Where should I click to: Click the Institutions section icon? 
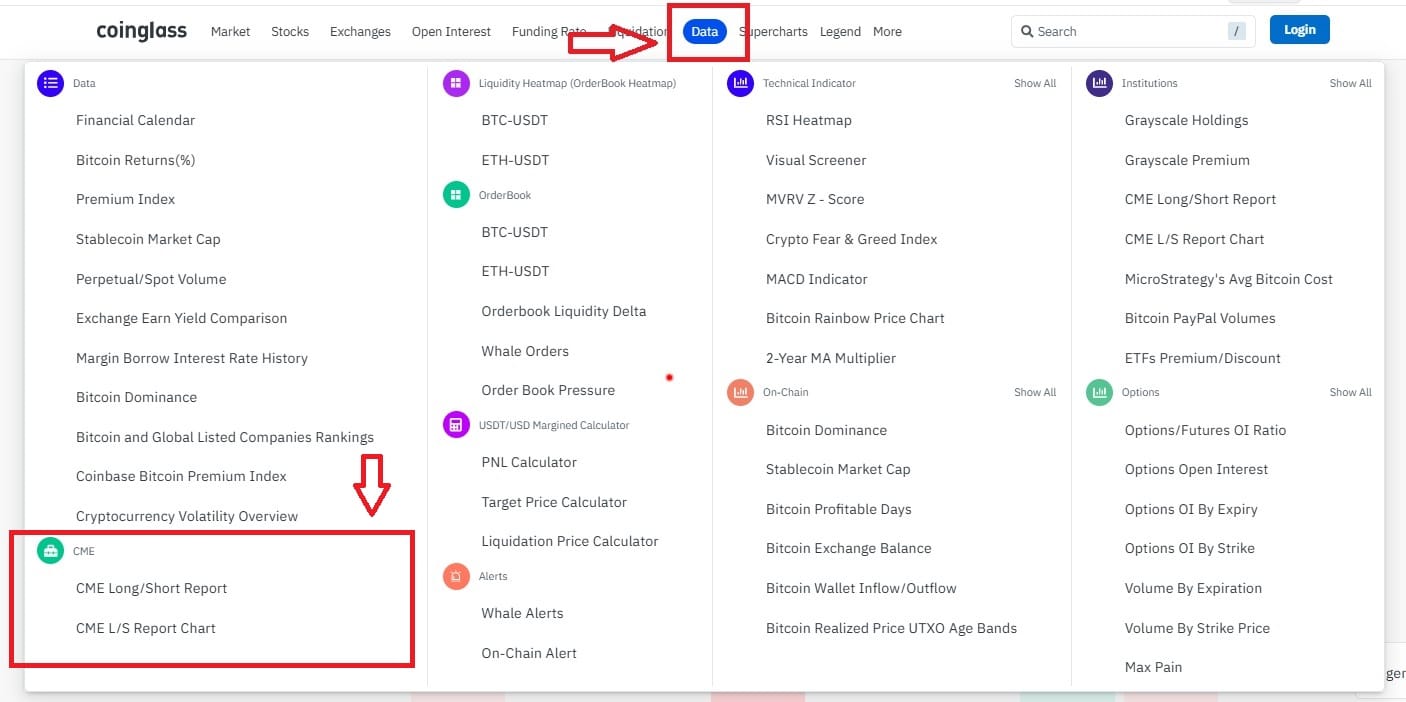point(1099,83)
